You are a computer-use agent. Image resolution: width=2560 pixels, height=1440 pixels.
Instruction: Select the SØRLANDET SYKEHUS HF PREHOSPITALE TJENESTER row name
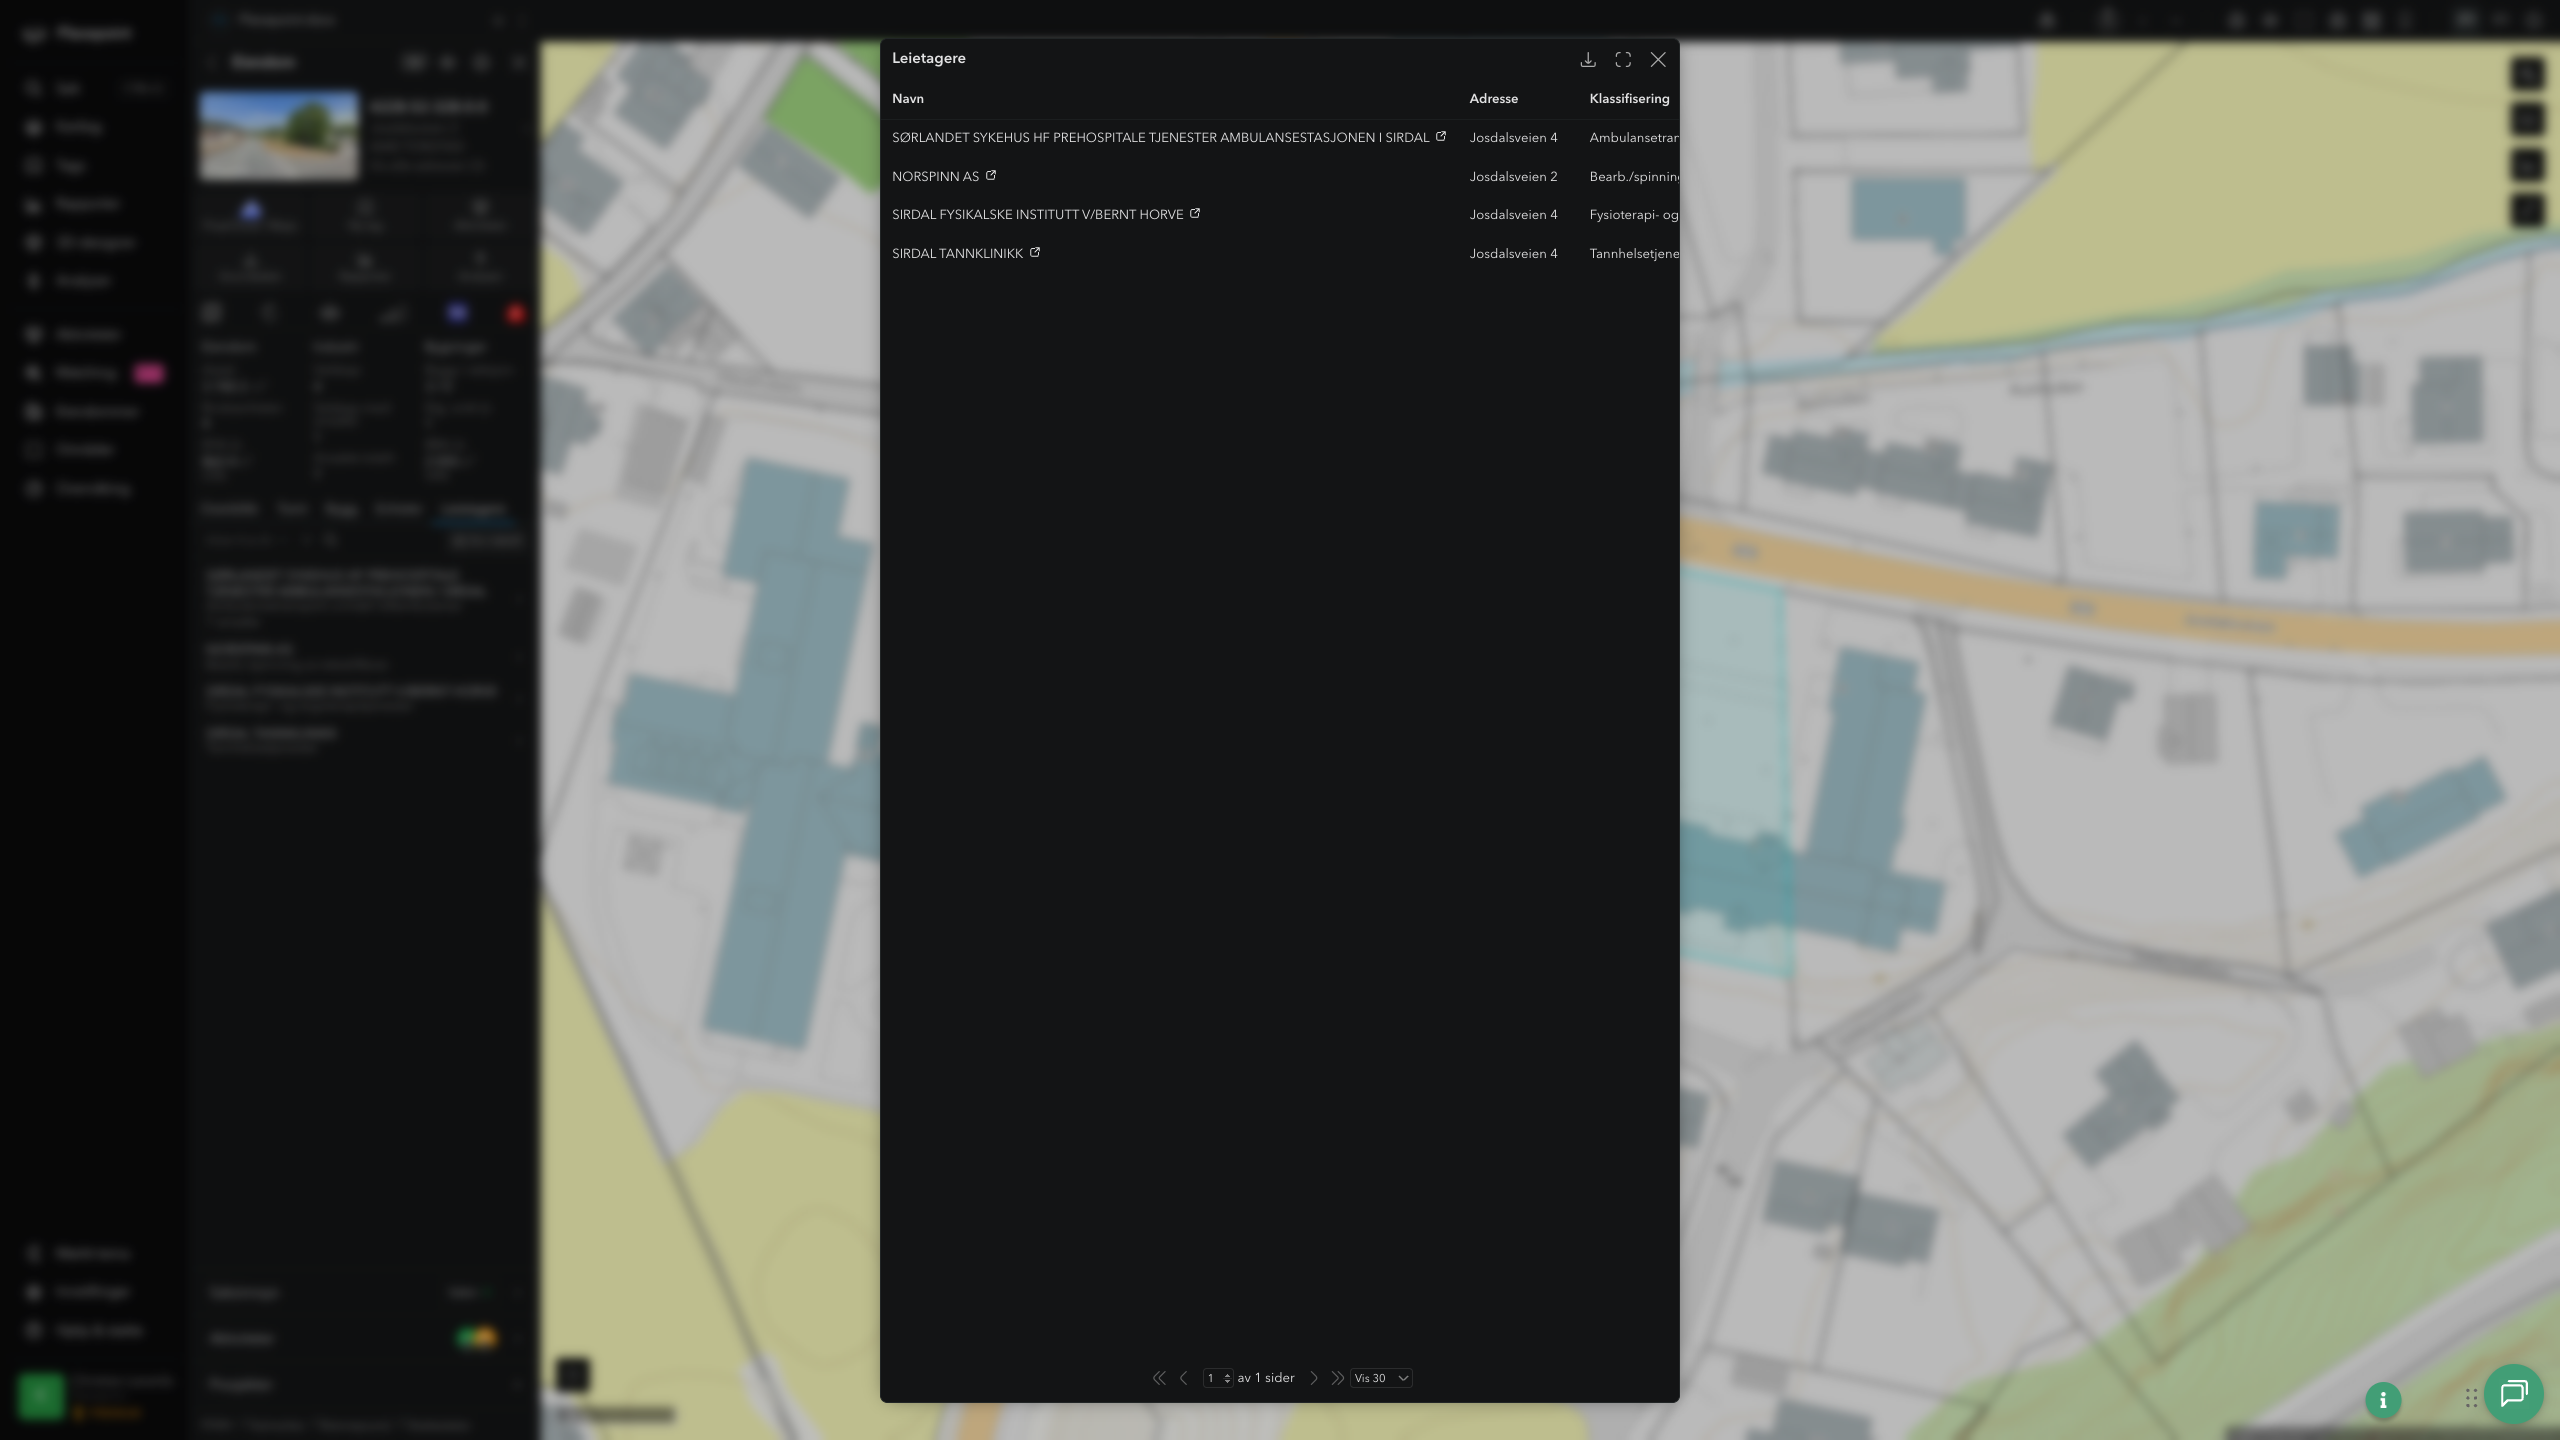(x=1160, y=138)
